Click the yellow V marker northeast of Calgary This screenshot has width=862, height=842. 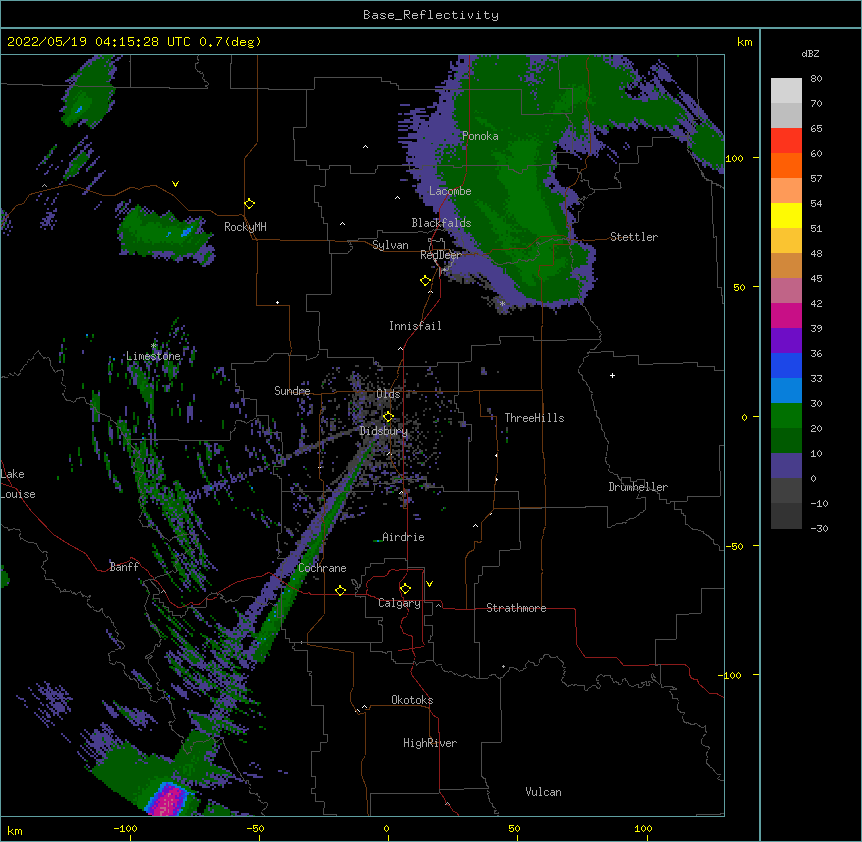(x=429, y=584)
